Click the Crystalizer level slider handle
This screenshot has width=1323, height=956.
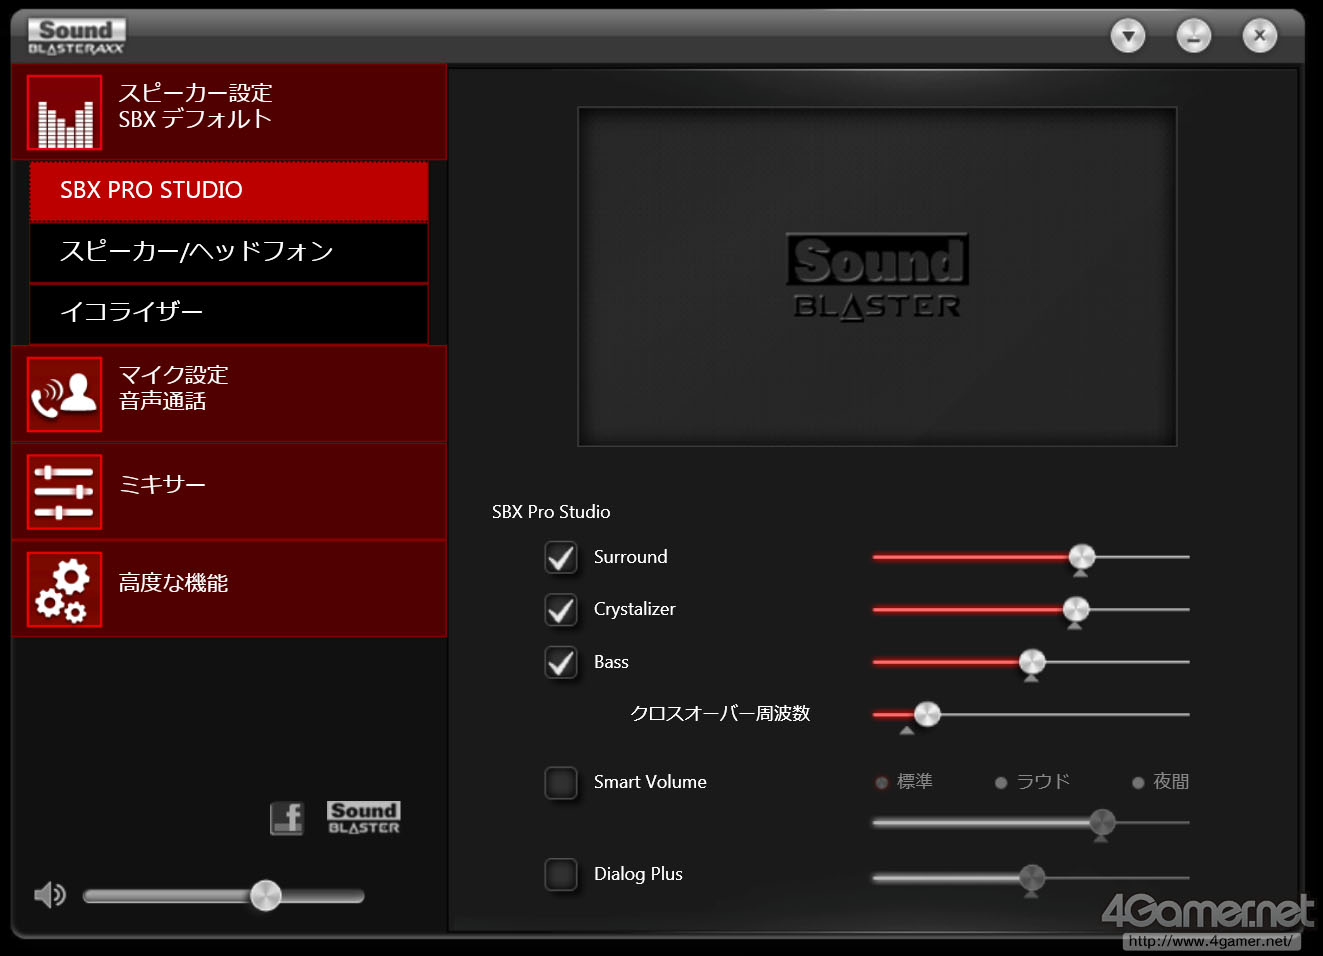pyautogui.click(x=1076, y=609)
